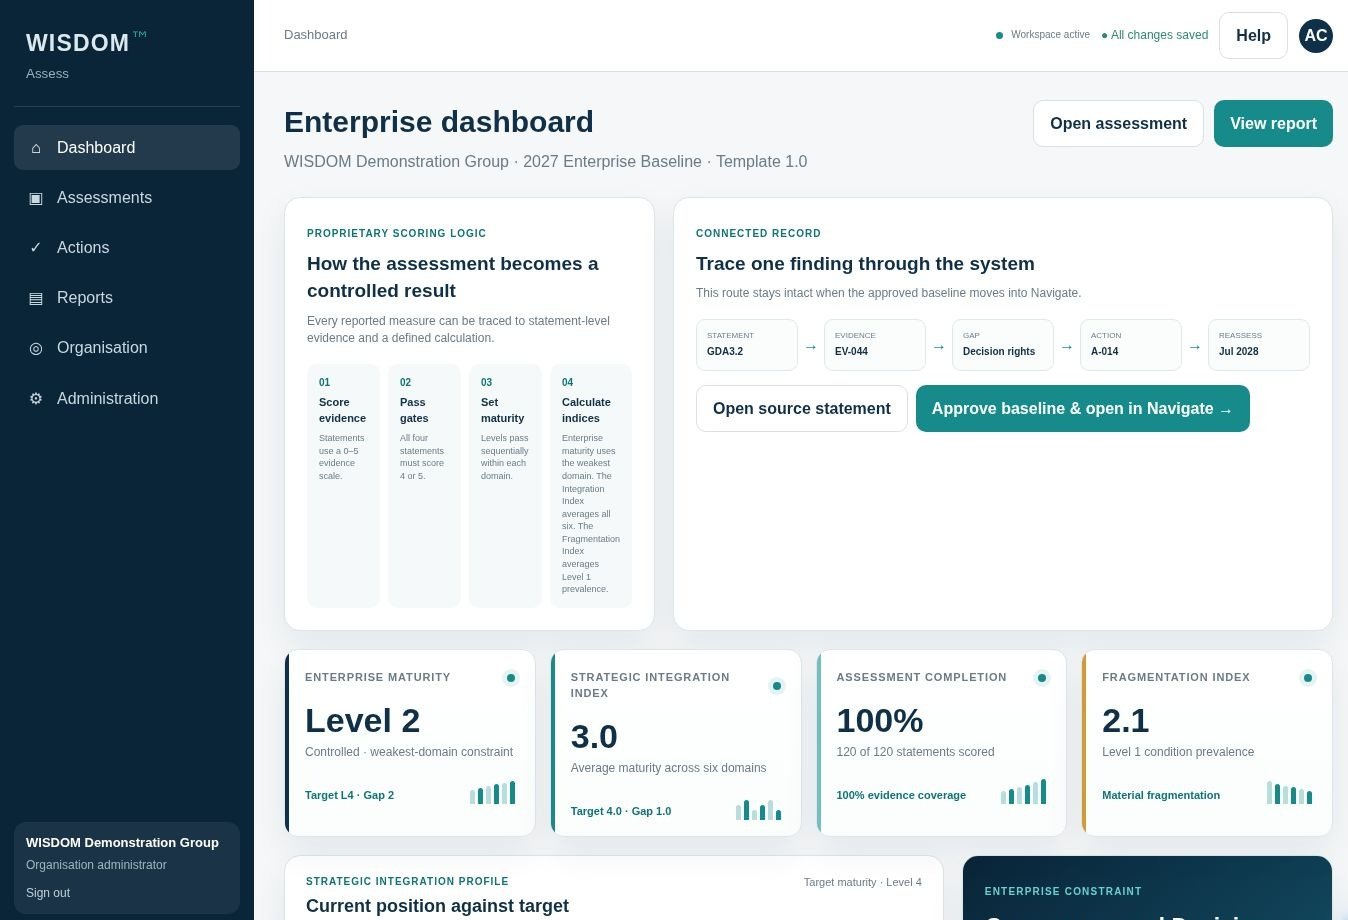1348x920 pixels.
Task: Click the Administration gear icon
Action: point(36,398)
